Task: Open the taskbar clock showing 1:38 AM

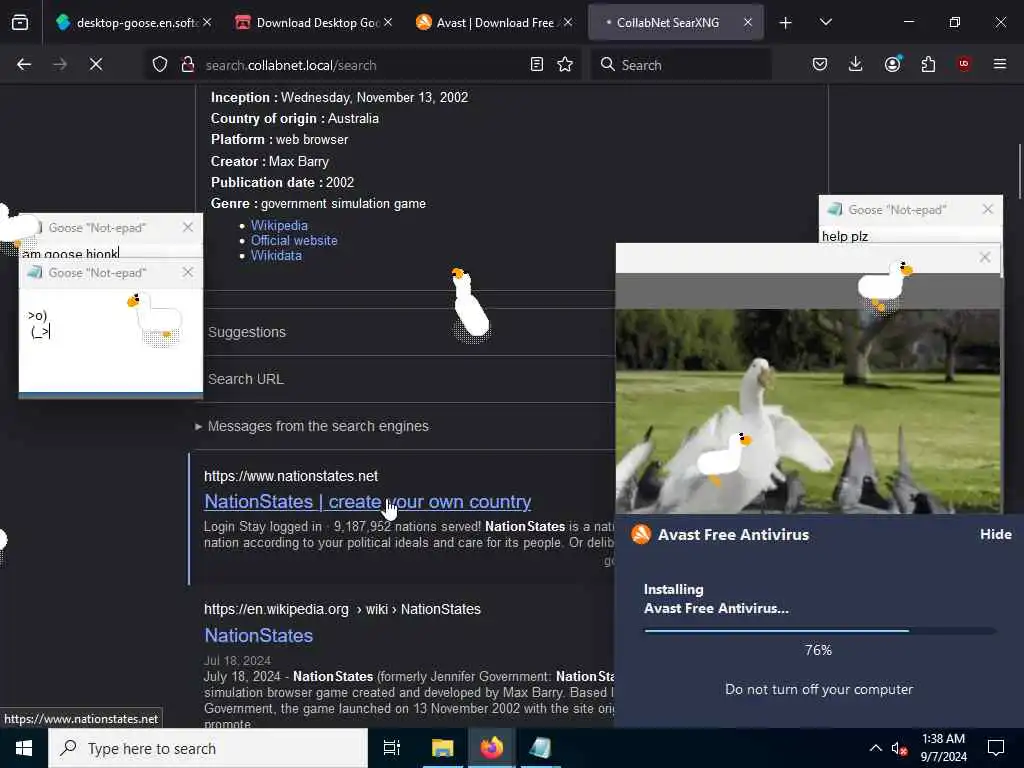Action: tap(944, 748)
